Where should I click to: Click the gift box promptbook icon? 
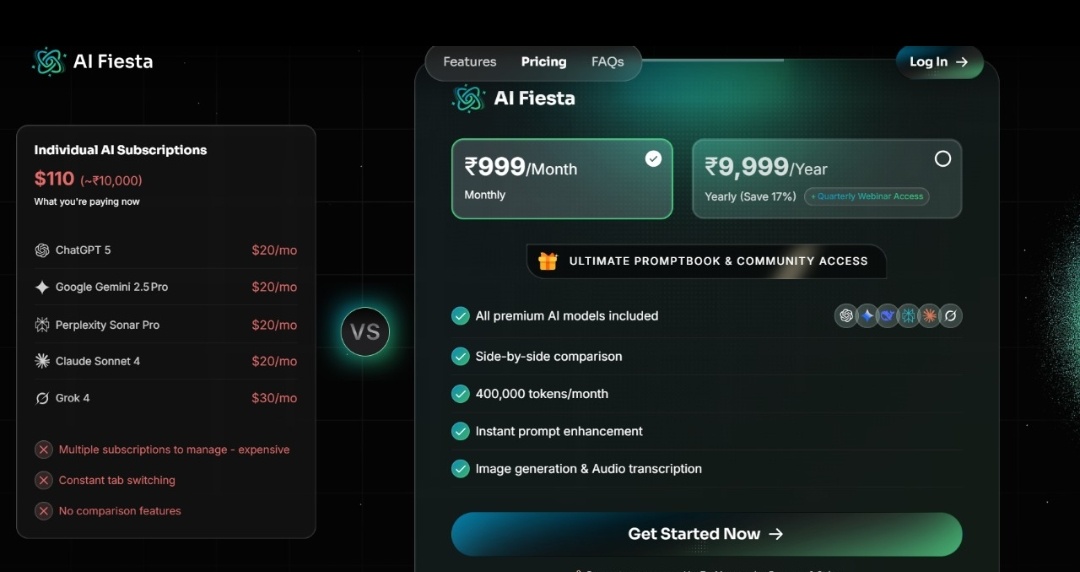tap(547, 261)
